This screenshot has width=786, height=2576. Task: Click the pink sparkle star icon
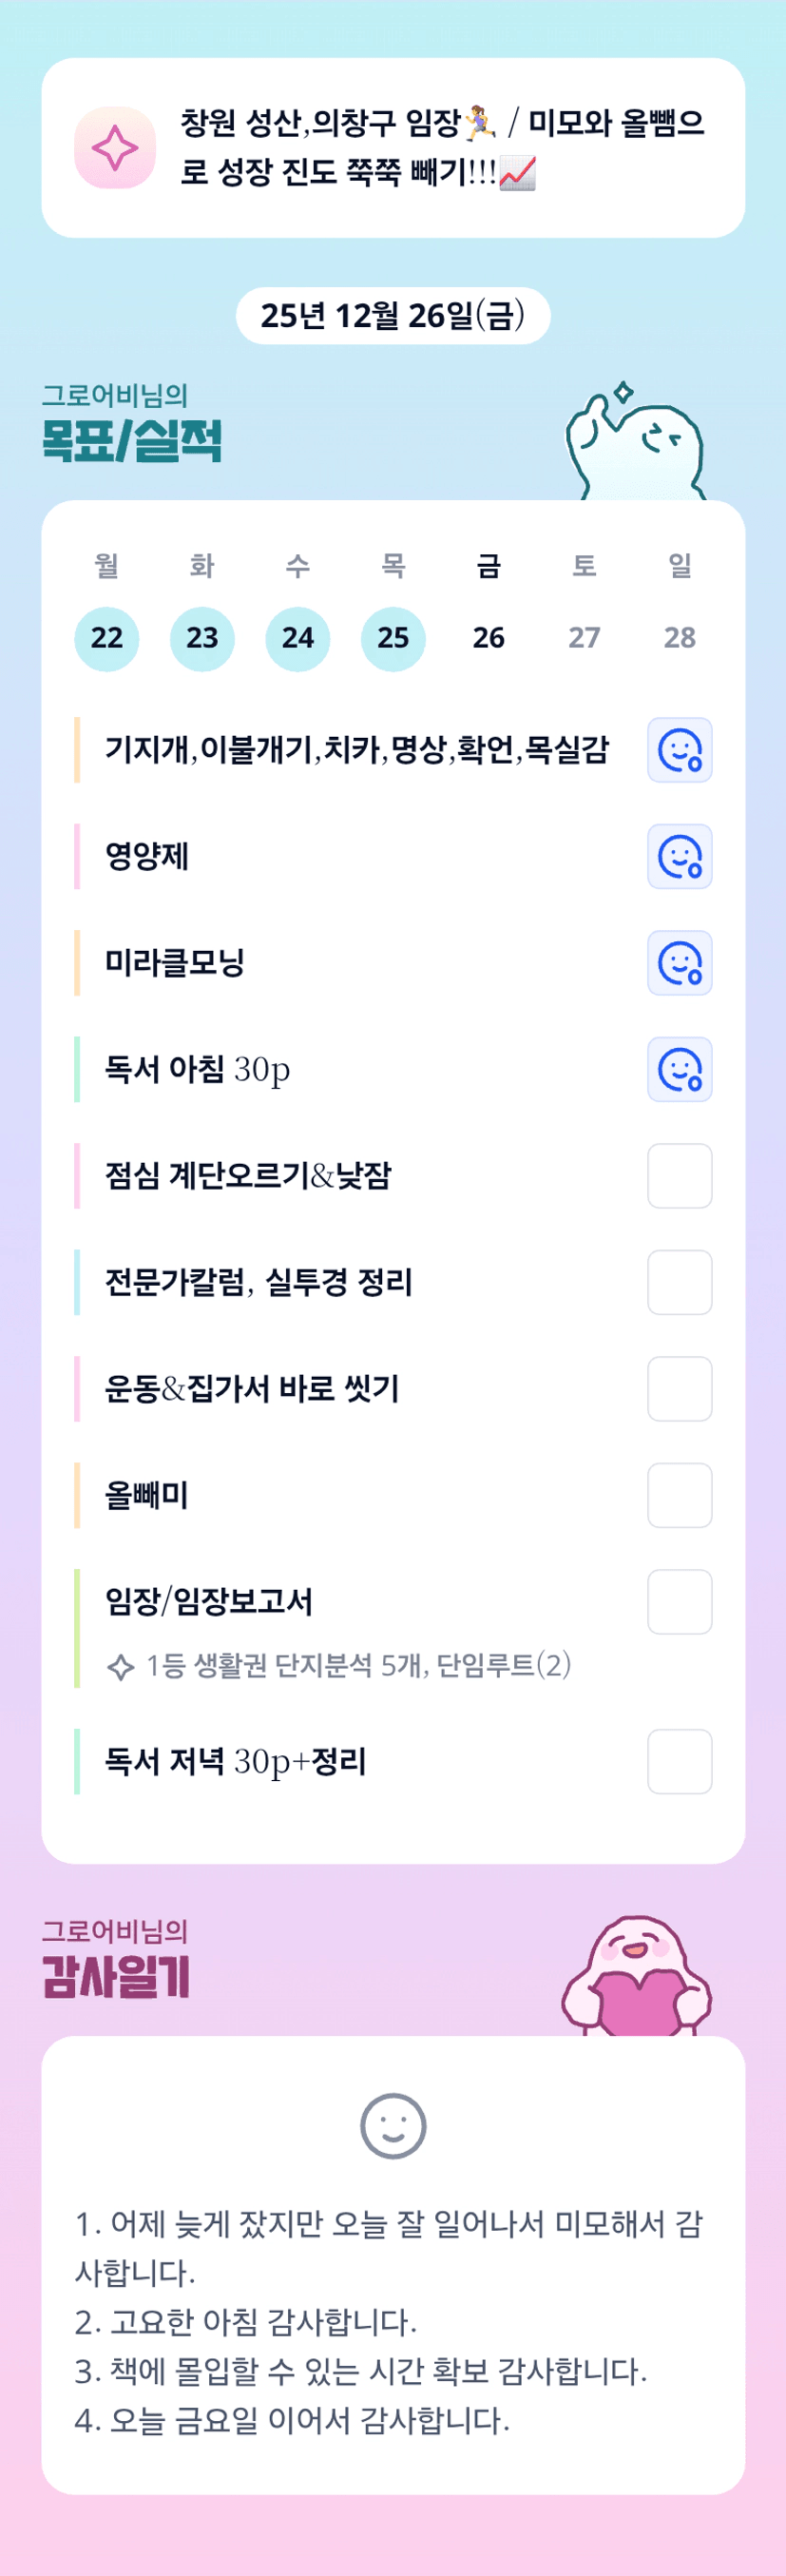pos(115,148)
